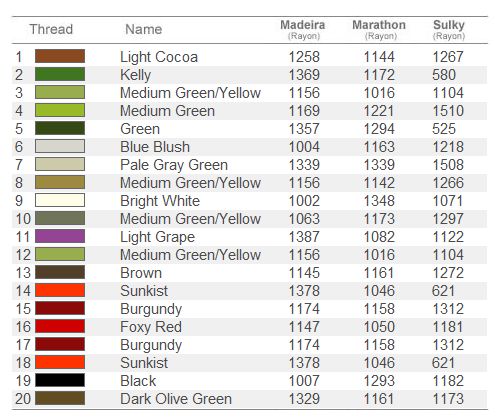Image resolution: width=500 pixels, height=420 pixels.
Task: Click the Black thread color swatch
Action: coord(60,380)
